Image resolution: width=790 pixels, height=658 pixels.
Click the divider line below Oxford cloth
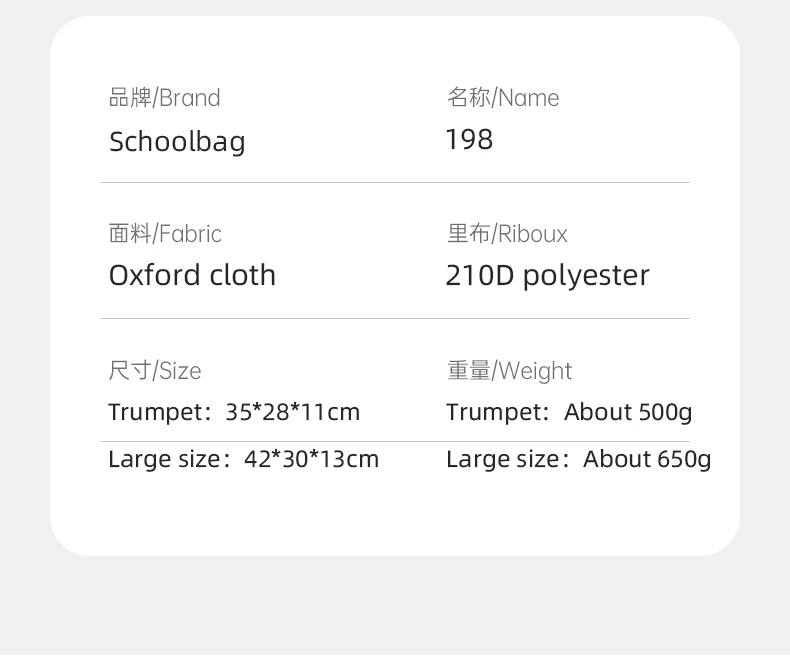(x=395, y=319)
